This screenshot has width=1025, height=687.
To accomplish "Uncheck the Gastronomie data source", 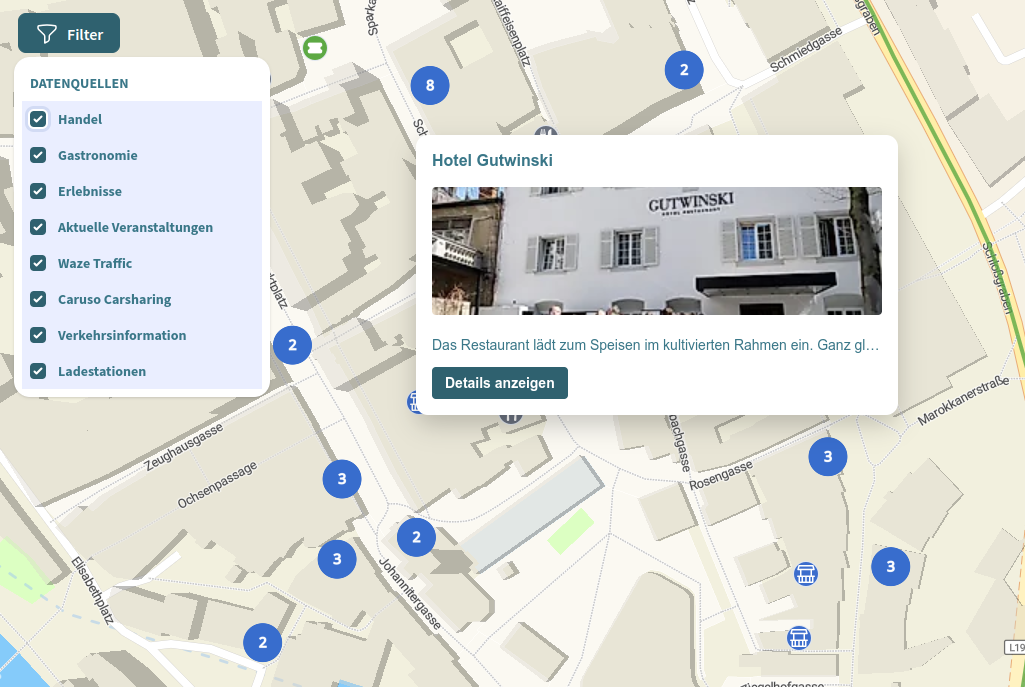I will [38, 155].
